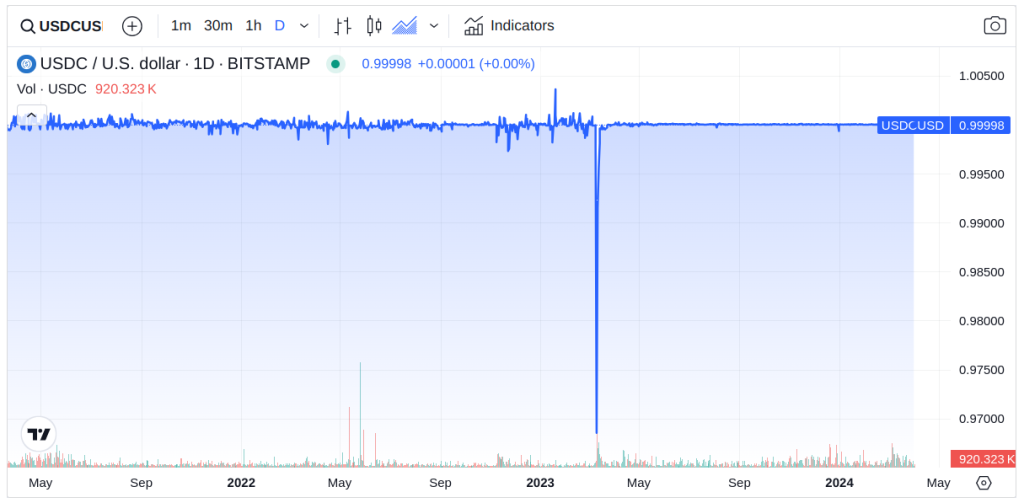Click the 0.98500 price scale label
1024x503 pixels.
click(982, 272)
